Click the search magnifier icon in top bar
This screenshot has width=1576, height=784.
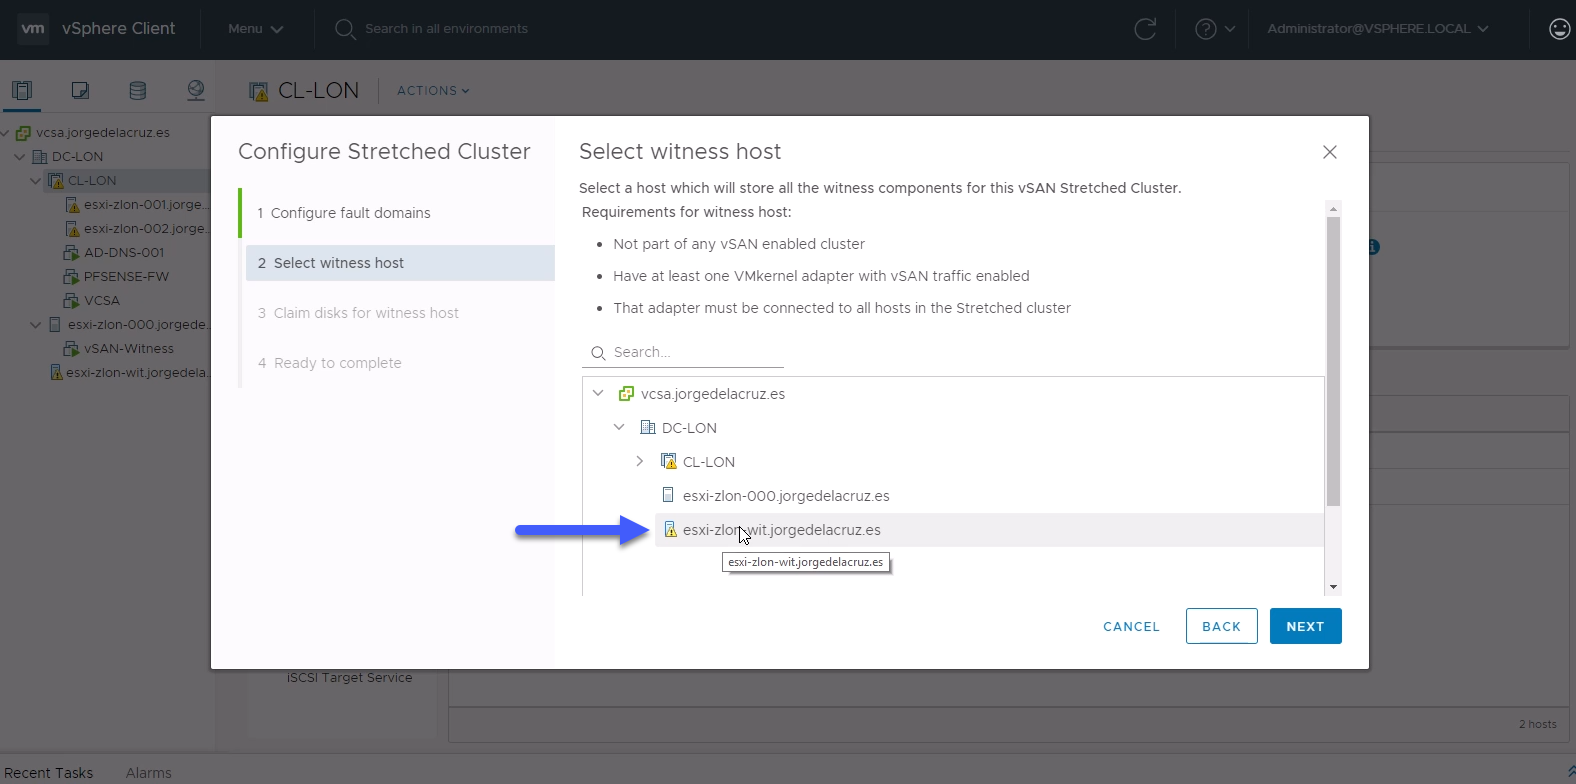tap(345, 29)
